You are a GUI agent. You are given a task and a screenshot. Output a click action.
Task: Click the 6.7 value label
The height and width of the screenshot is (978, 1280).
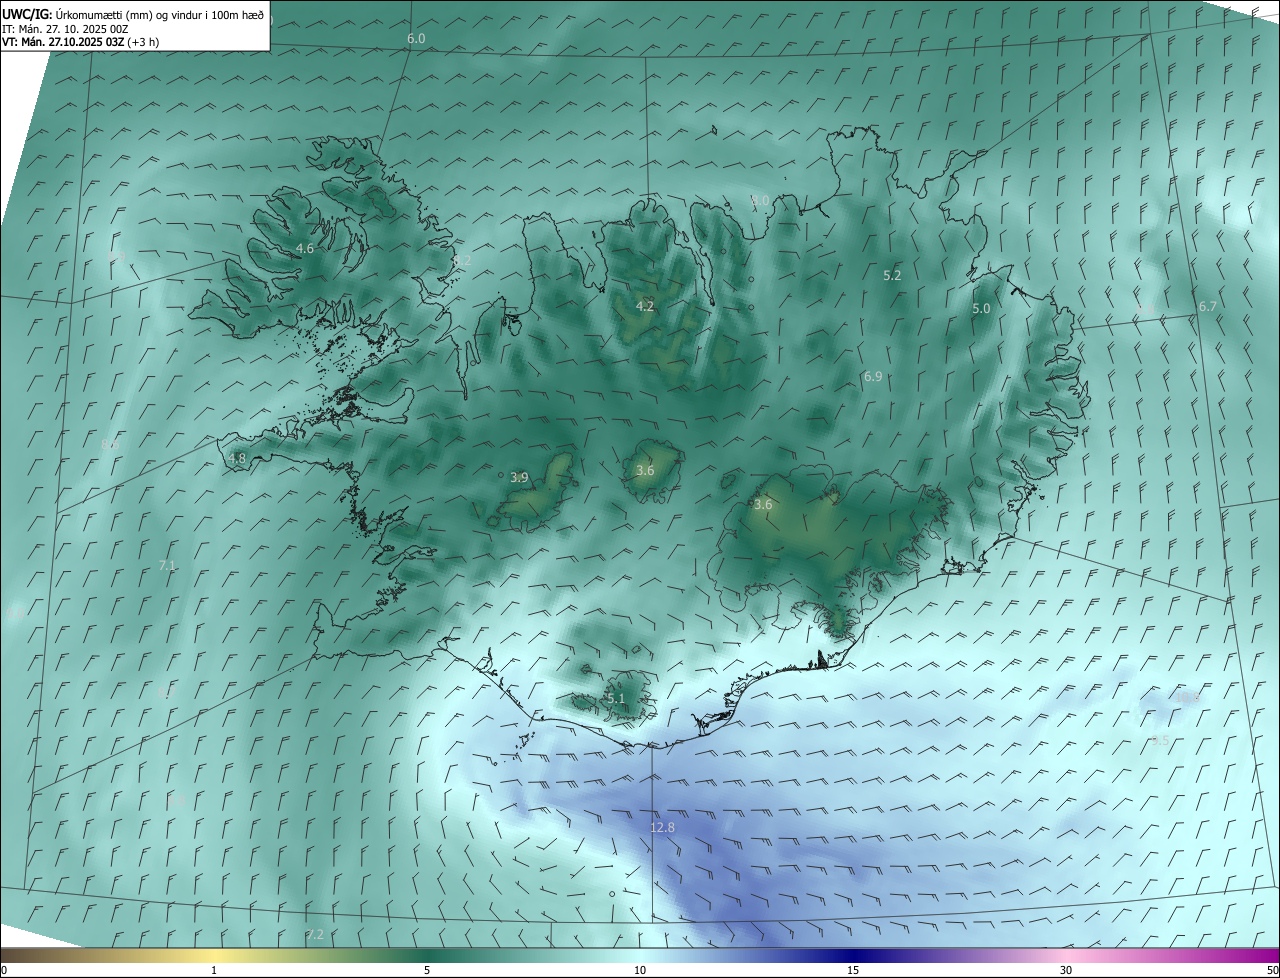pyautogui.click(x=1207, y=306)
